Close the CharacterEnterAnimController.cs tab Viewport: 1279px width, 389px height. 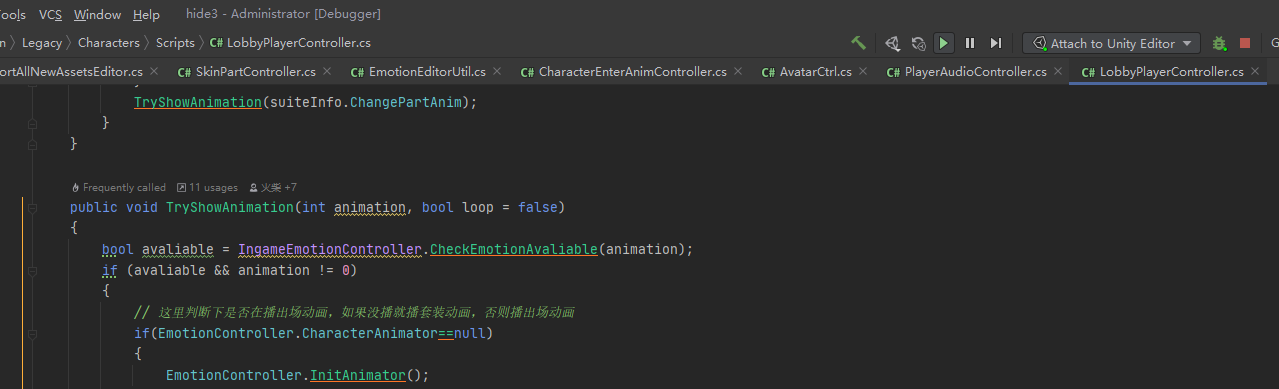click(738, 71)
